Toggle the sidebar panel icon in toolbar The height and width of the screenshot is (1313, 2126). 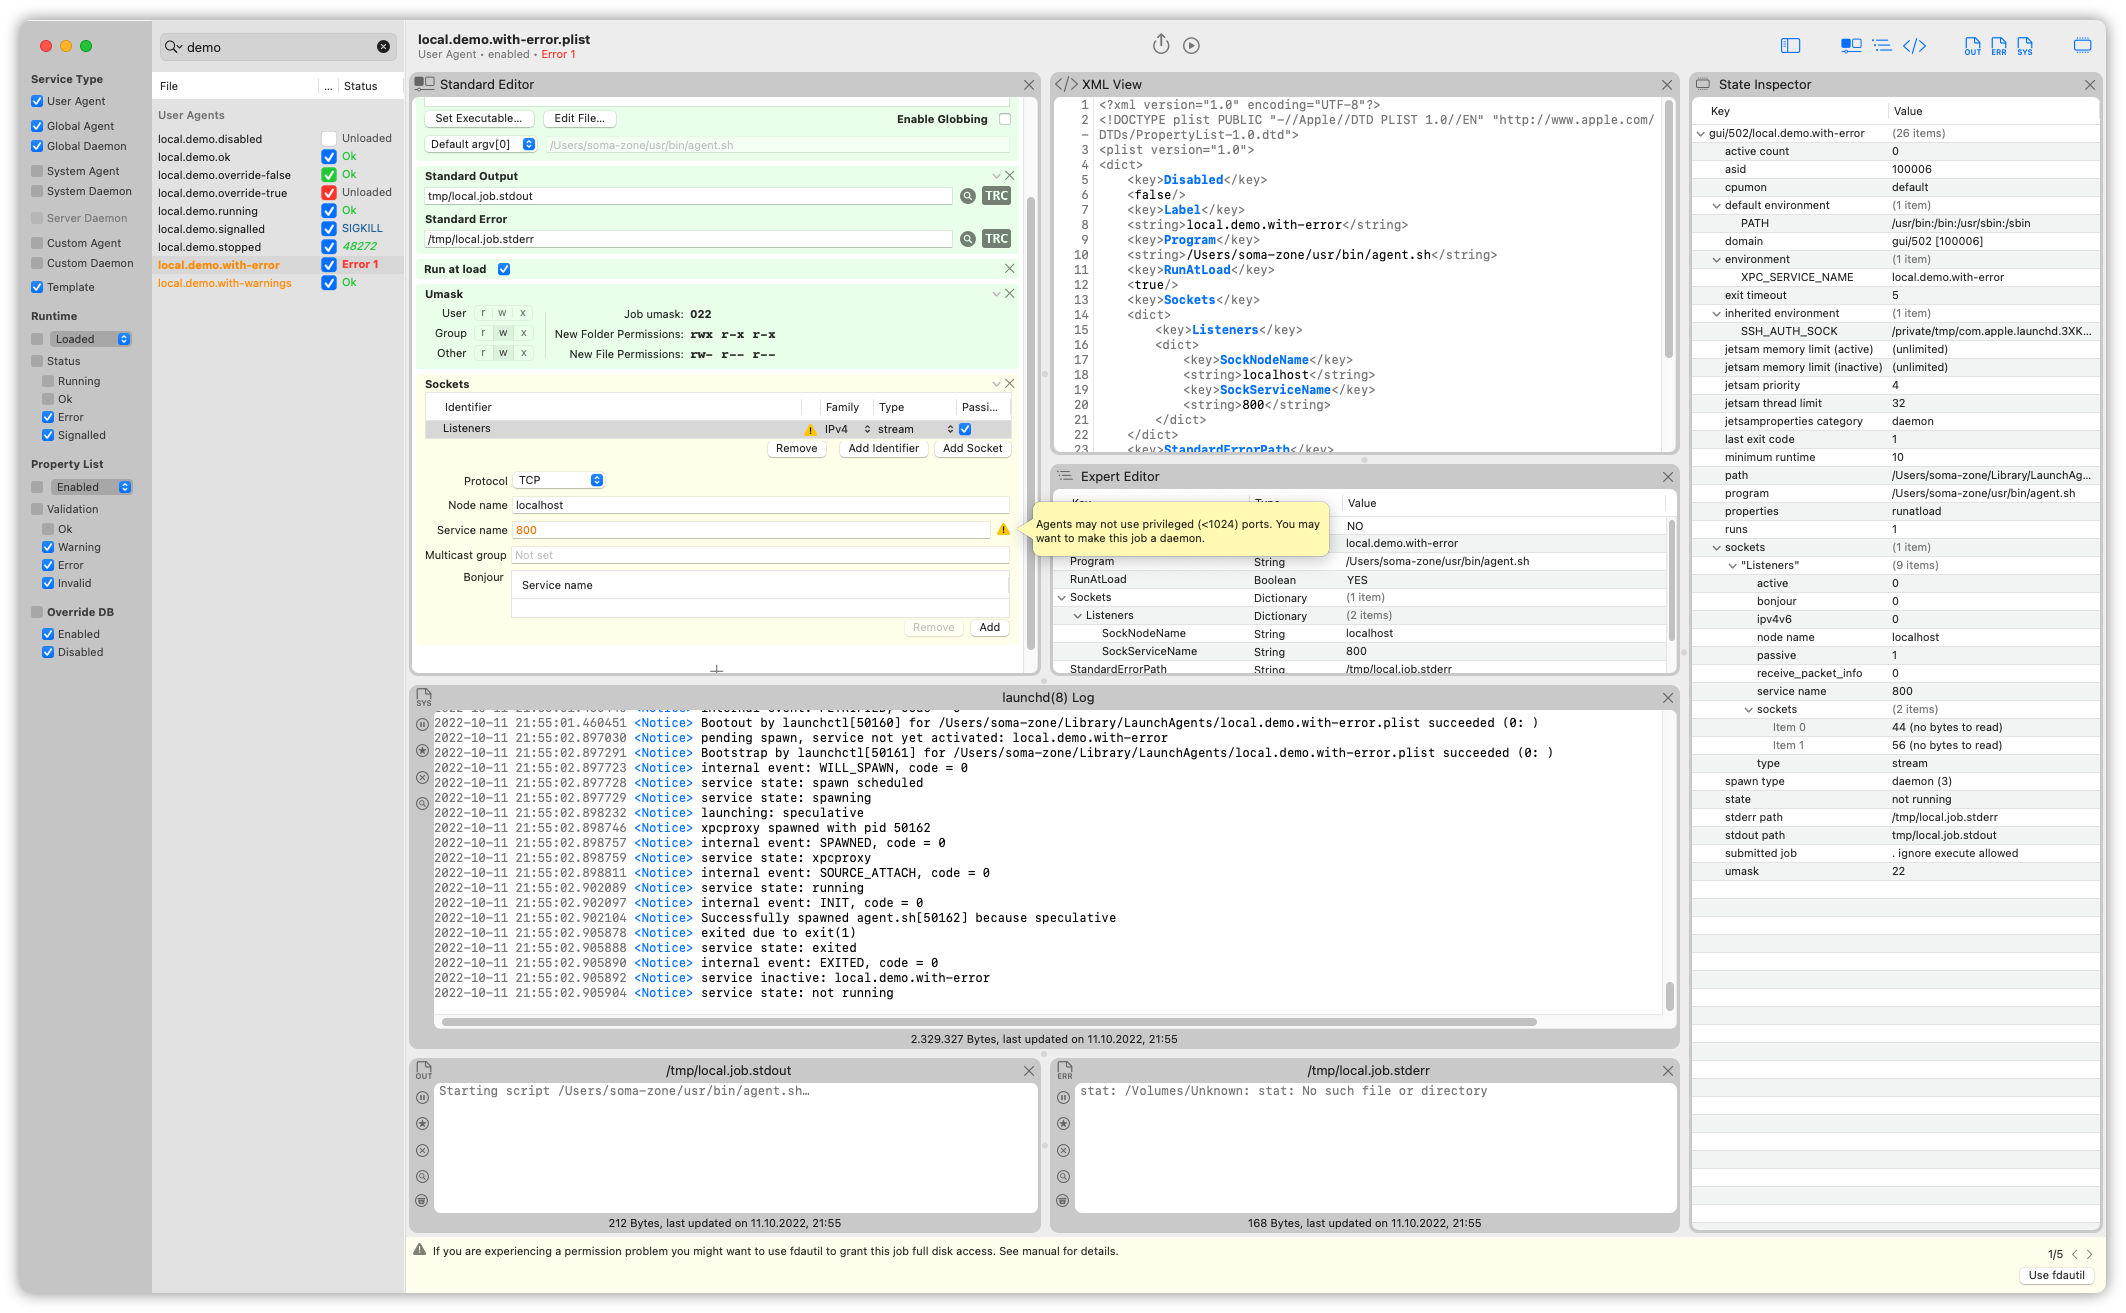pos(1790,46)
